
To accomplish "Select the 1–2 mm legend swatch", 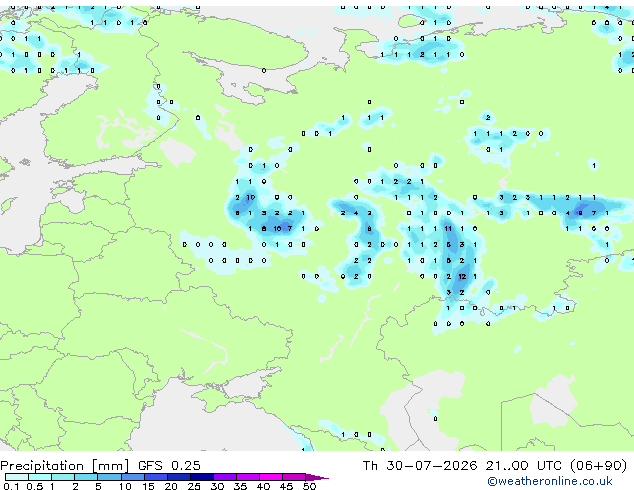I will pyautogui.click(x=63, y=477).
